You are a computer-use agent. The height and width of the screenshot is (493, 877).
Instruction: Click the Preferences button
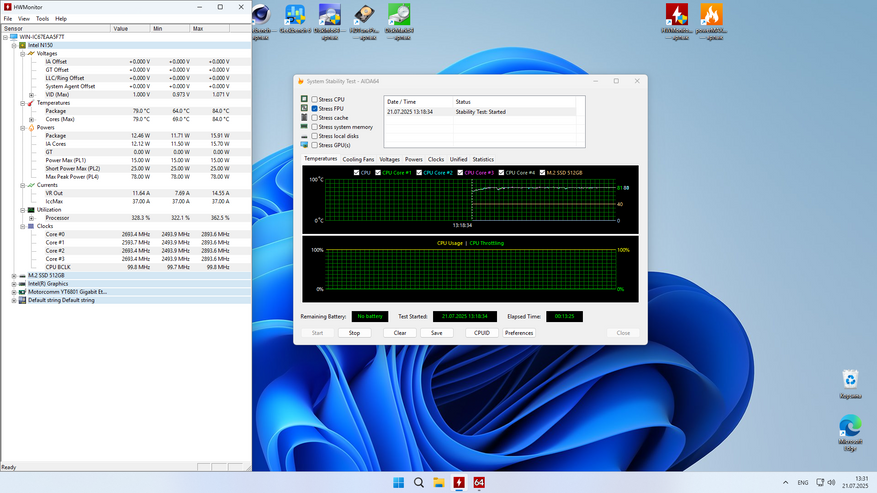pyautogui.click(x=519, y=333)
